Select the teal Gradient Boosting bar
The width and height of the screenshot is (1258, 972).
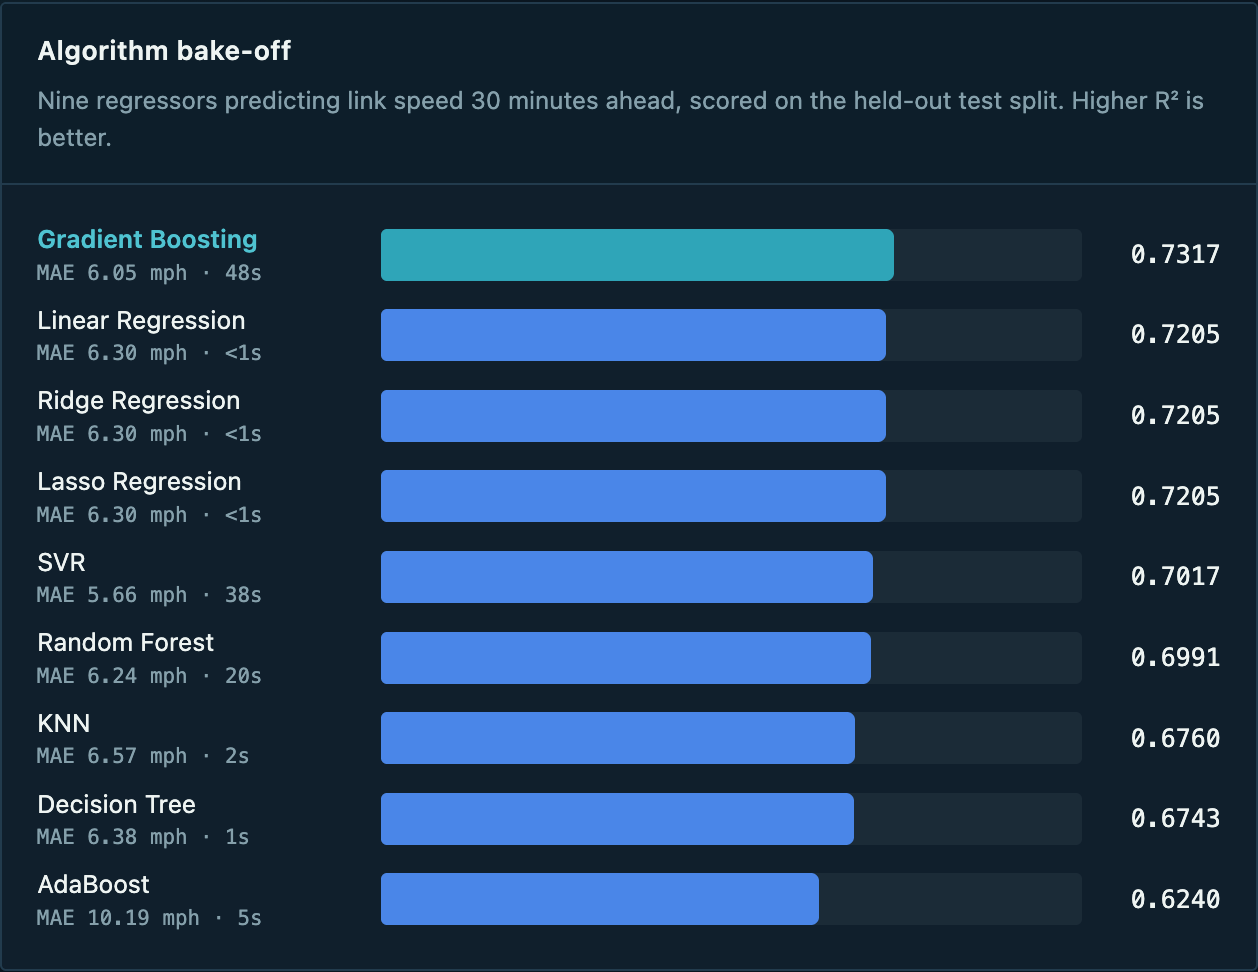(637, 255)
